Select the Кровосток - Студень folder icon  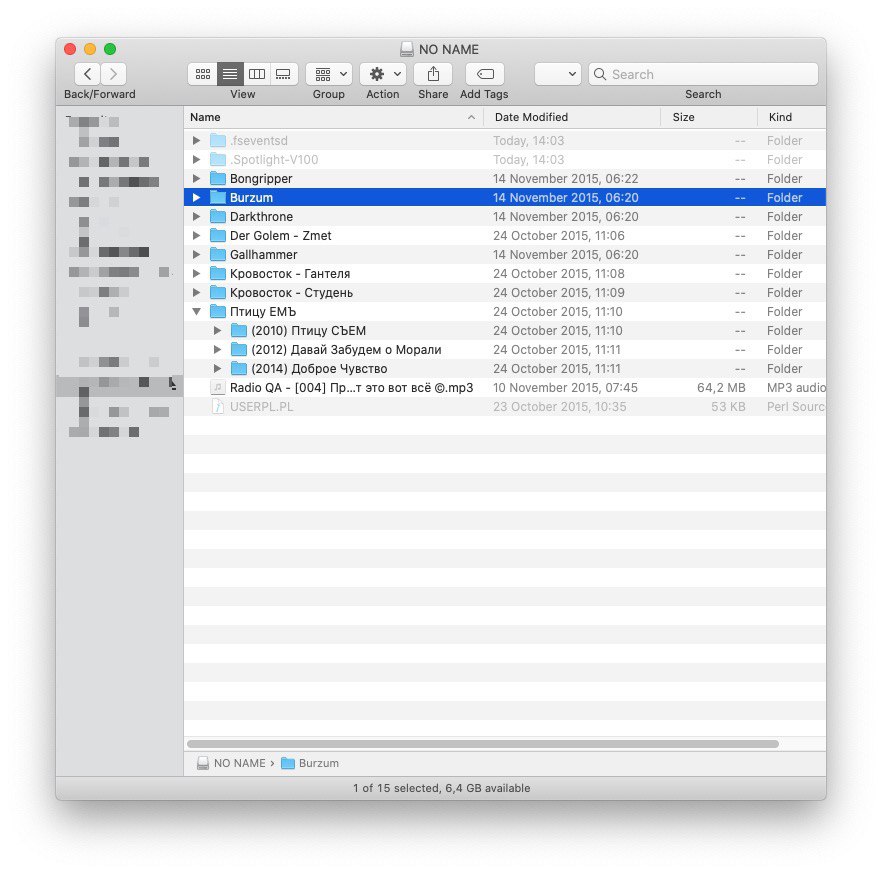pyautogui.click(x=218, y=292)
